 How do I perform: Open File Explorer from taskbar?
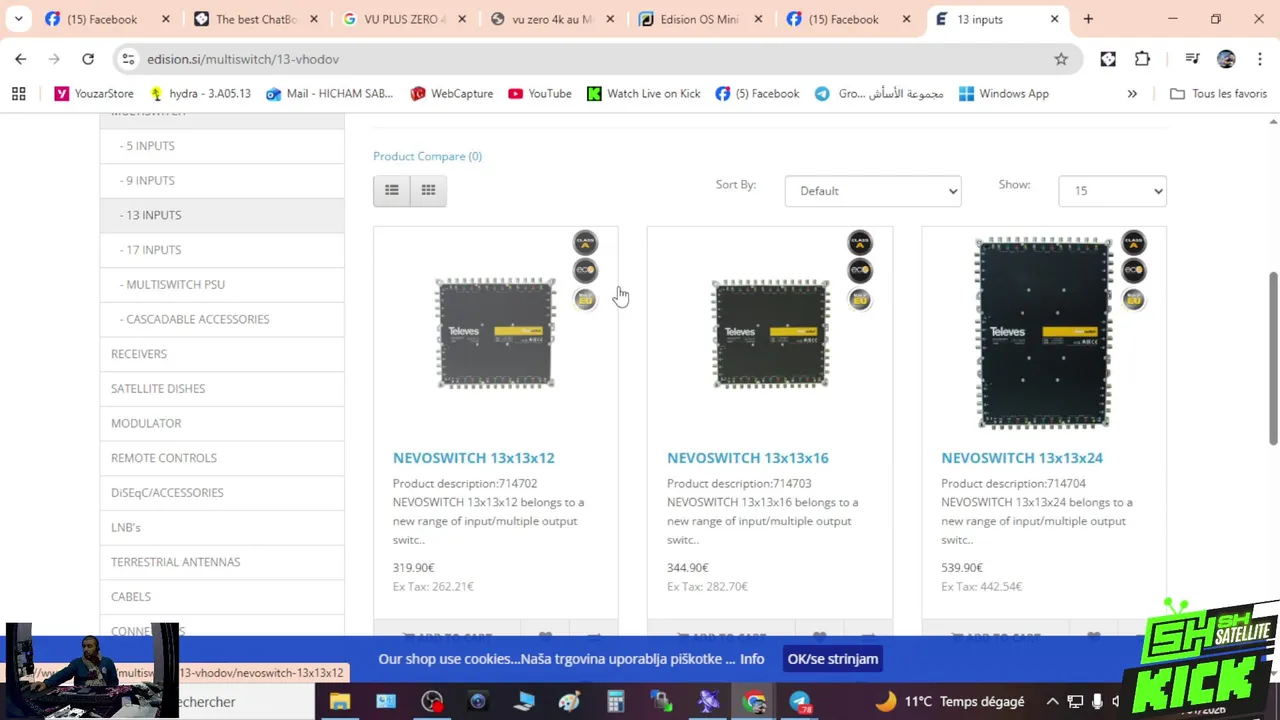(340, 702)
